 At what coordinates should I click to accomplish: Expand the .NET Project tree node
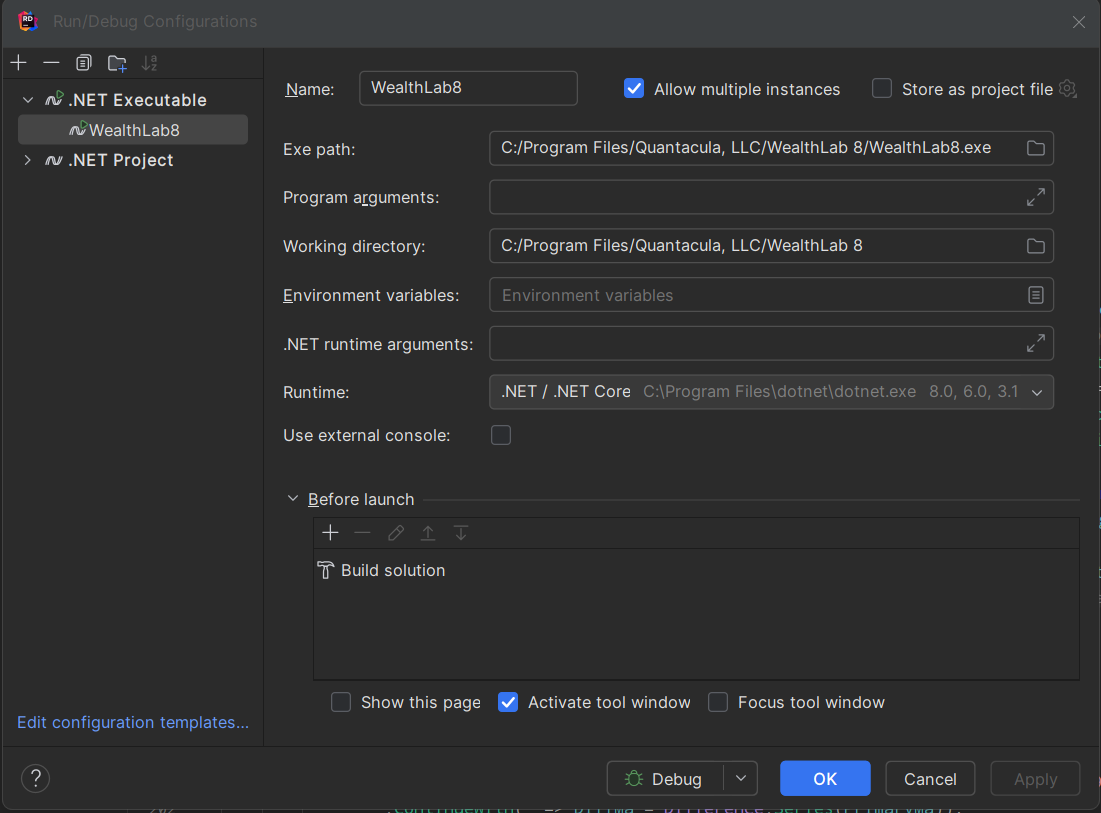pyautogui.click(x=27, y=160)
